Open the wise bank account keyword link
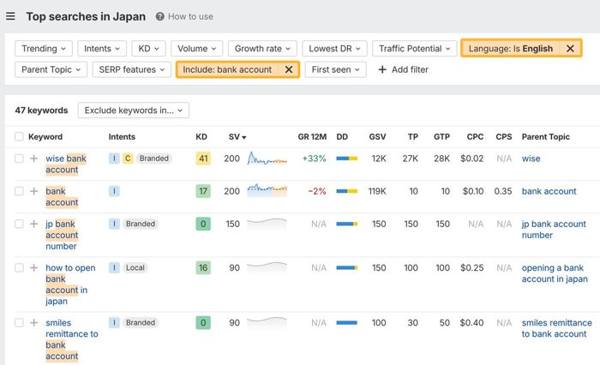The image size is (600, 365). pos(66,164)
